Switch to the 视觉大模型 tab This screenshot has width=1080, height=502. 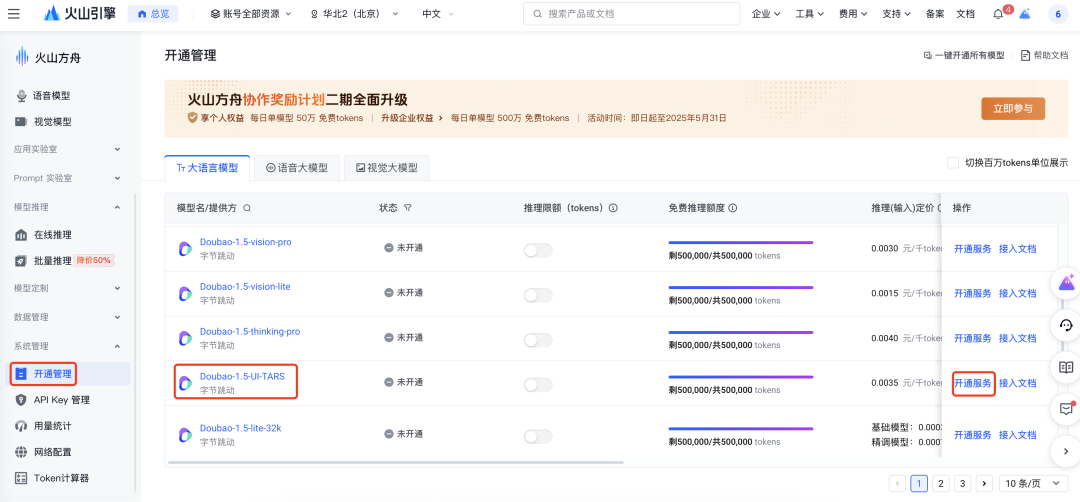tap(386, 168)
